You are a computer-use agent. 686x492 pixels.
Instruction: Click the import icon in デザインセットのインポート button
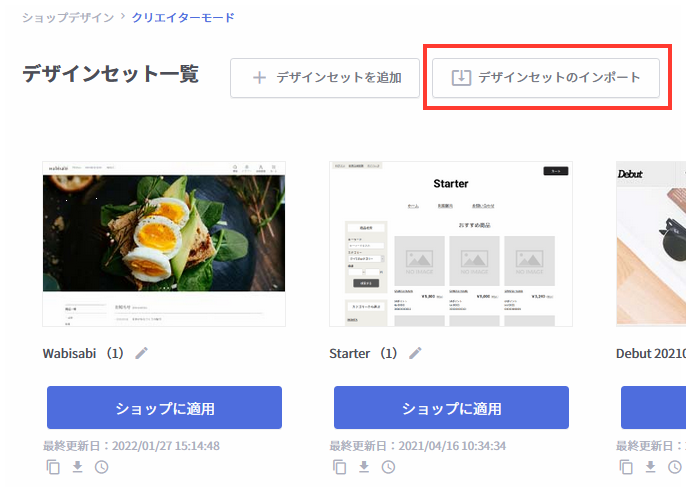pos(461,78)
